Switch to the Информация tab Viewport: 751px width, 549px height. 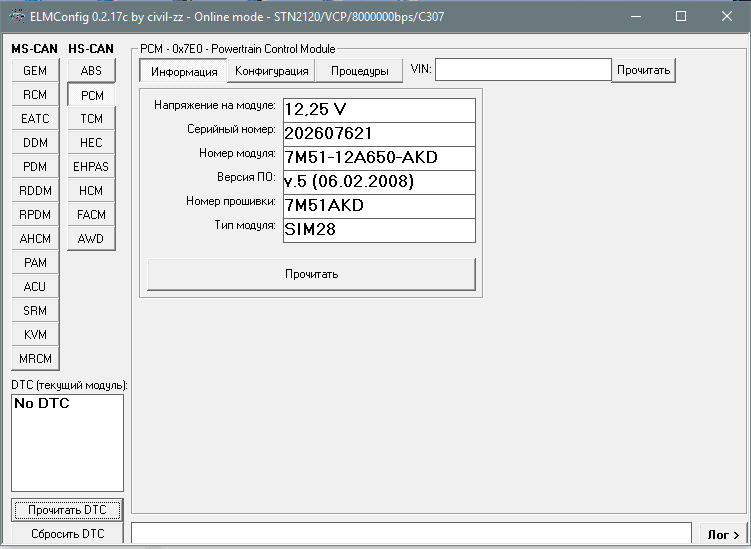point(183,71)
